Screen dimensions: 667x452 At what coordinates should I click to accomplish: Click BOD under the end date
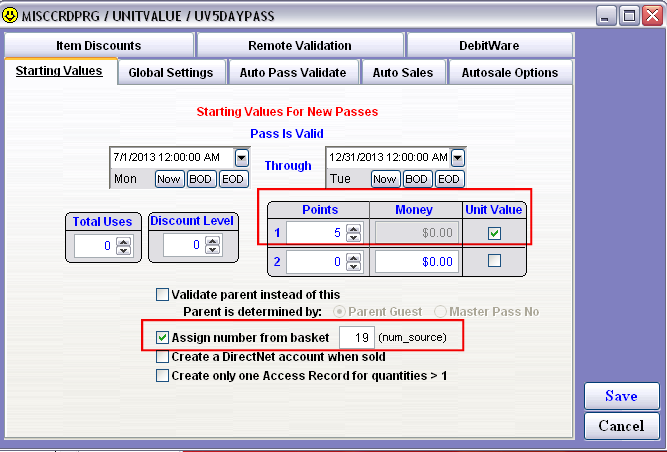pyautogui.click(x=416, y=179)
